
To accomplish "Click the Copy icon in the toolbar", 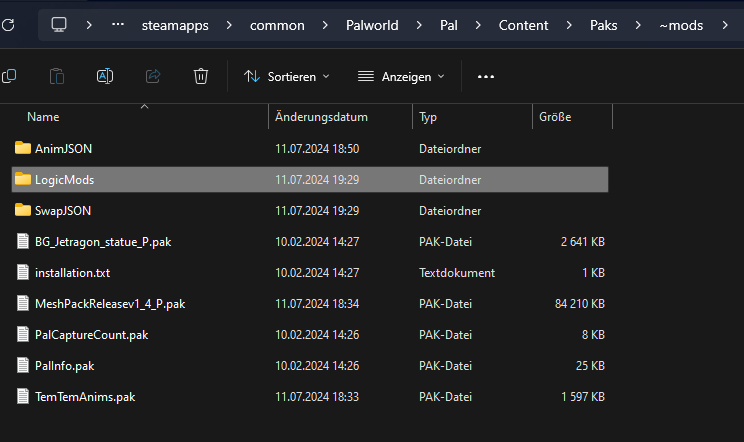I will [9, 76].
